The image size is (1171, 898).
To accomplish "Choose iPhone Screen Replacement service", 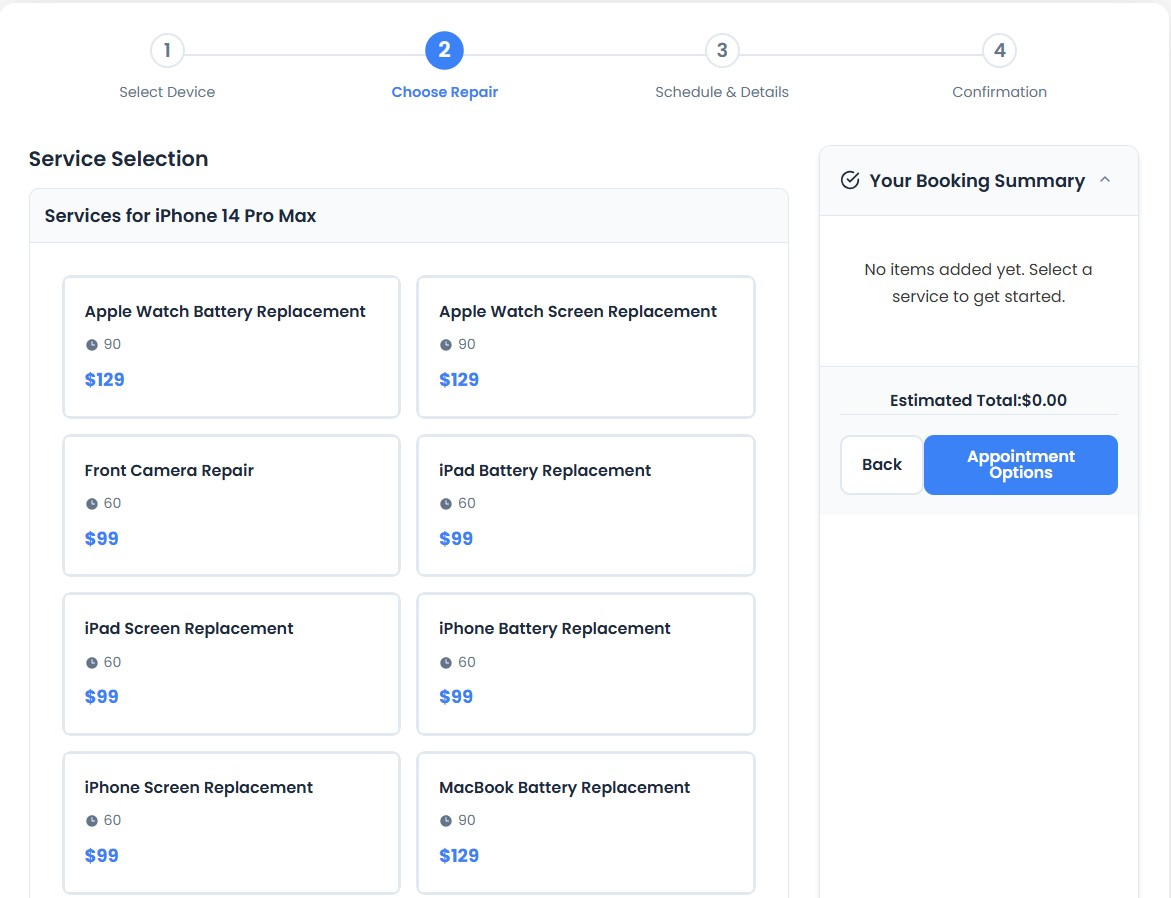I will (x=232, y=823).
